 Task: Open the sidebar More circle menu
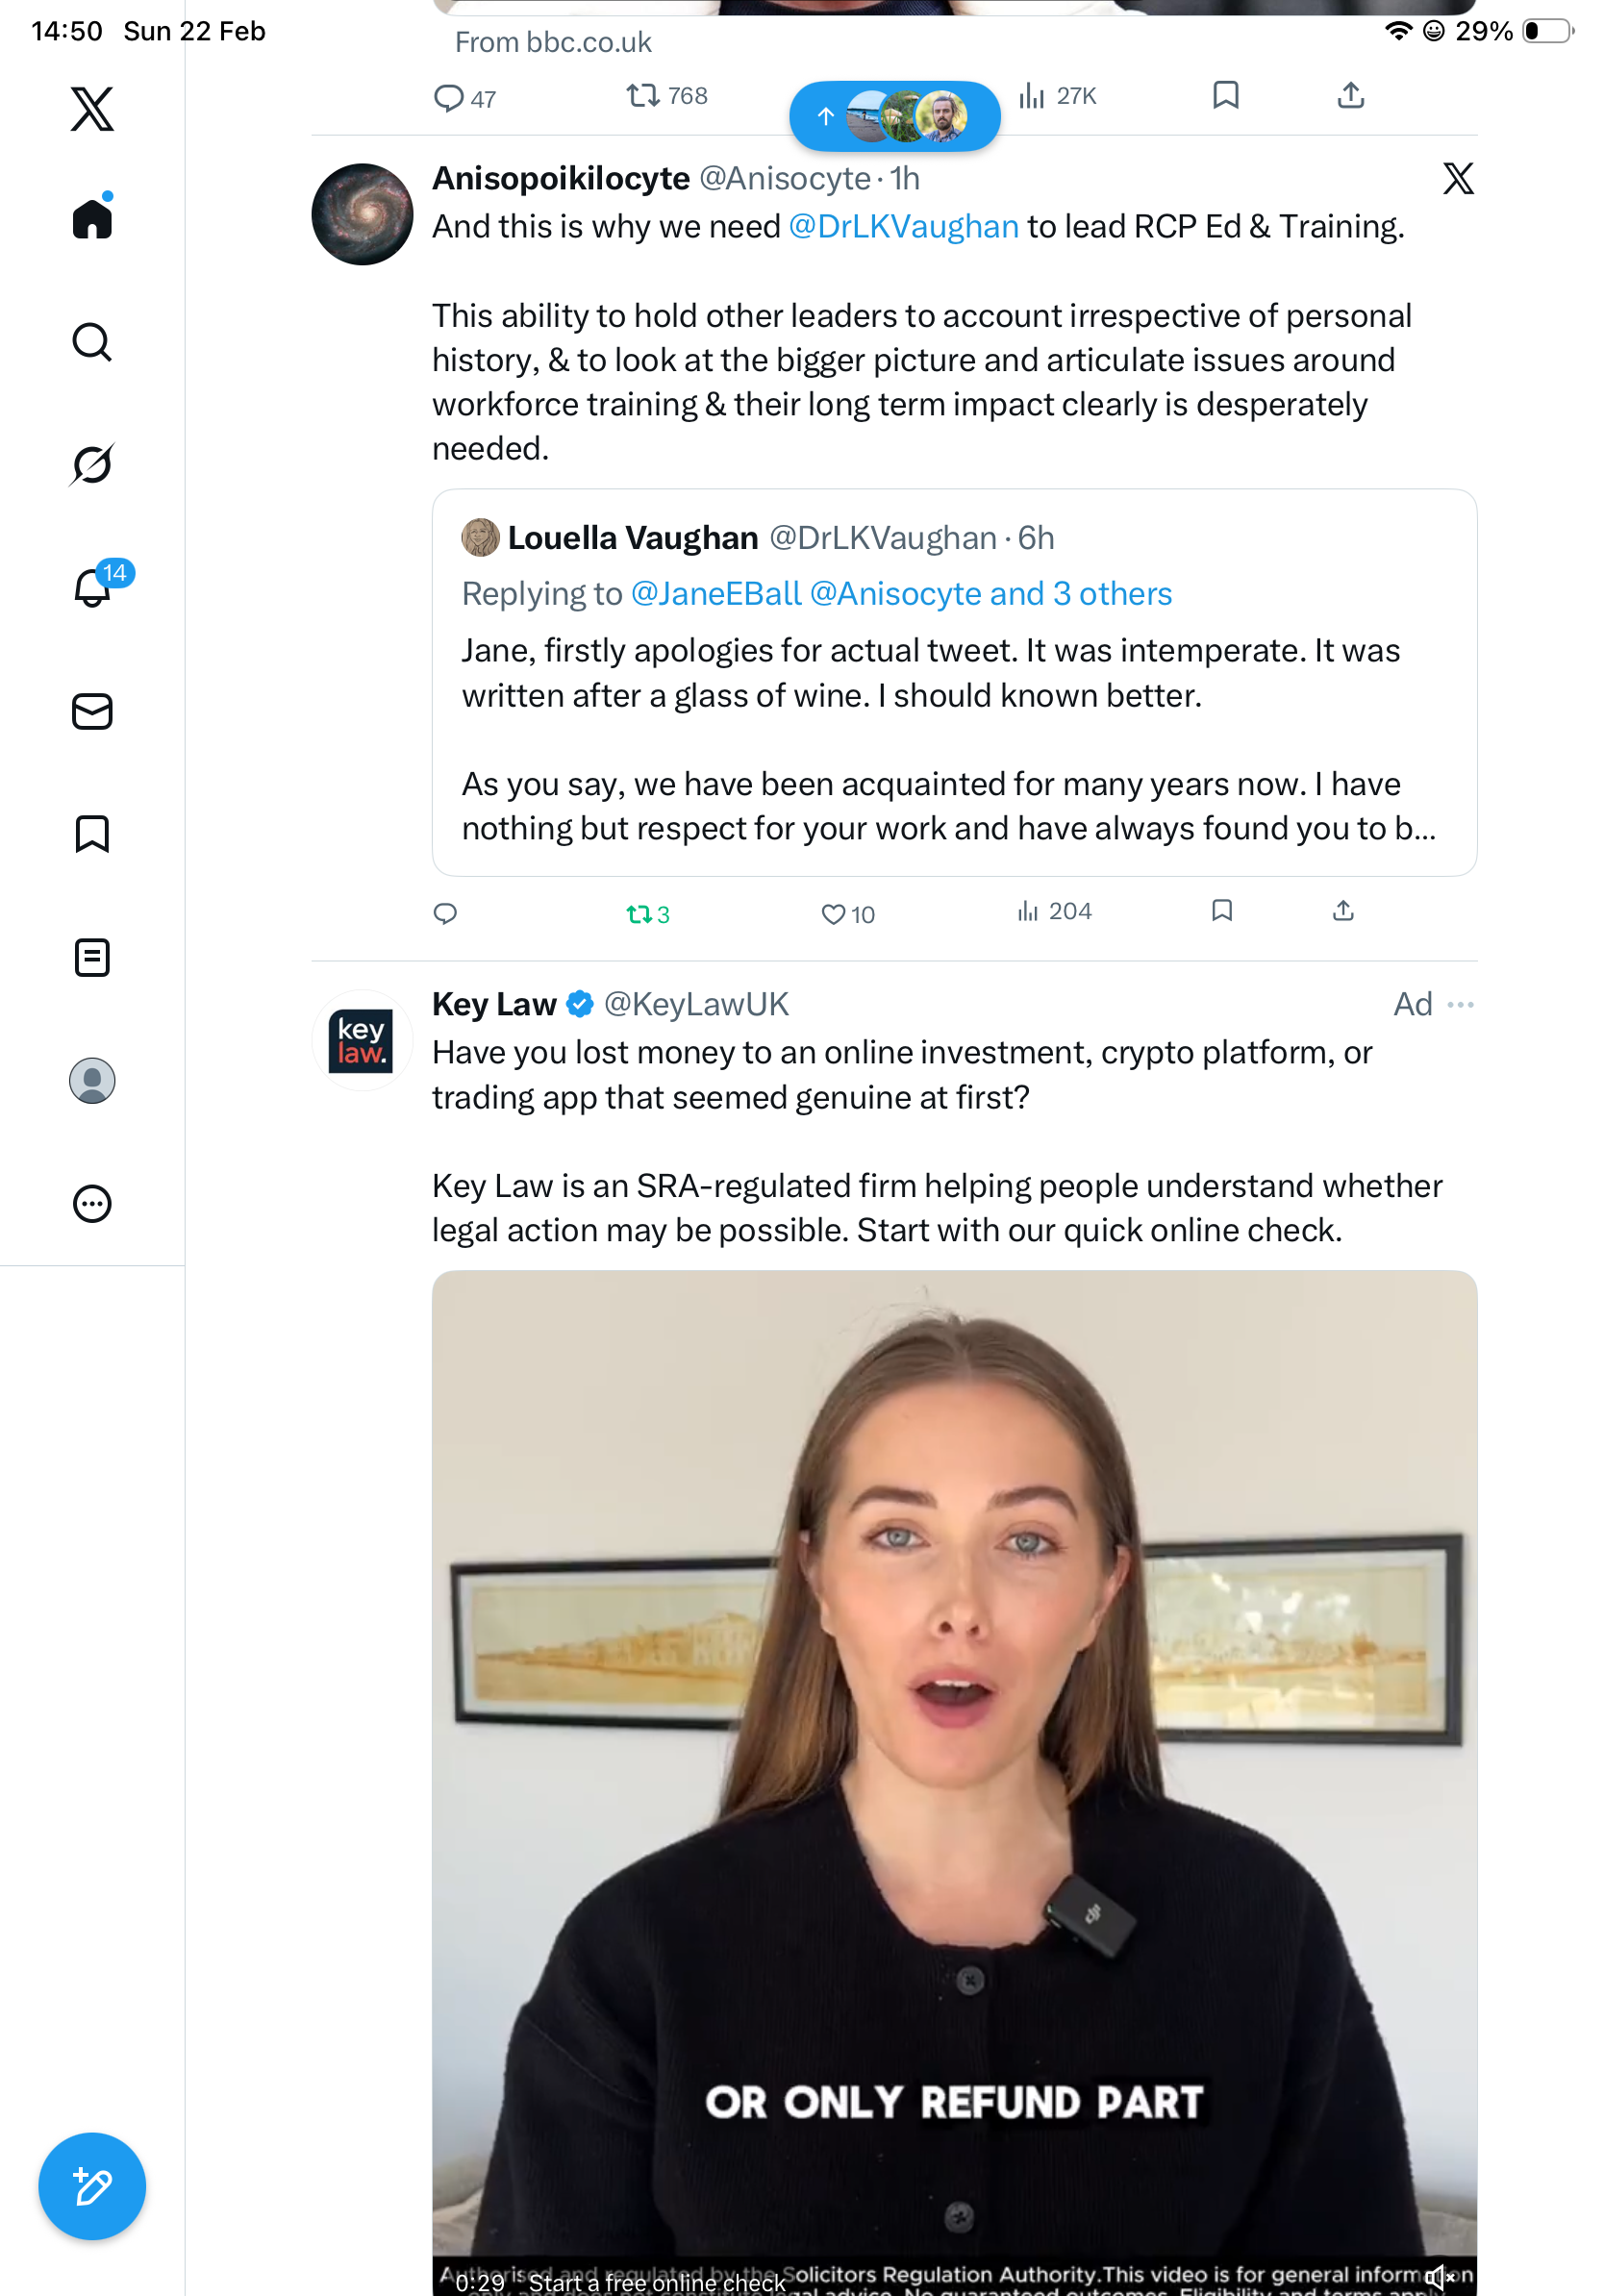pyautogui.click(x=92, y=1203)
